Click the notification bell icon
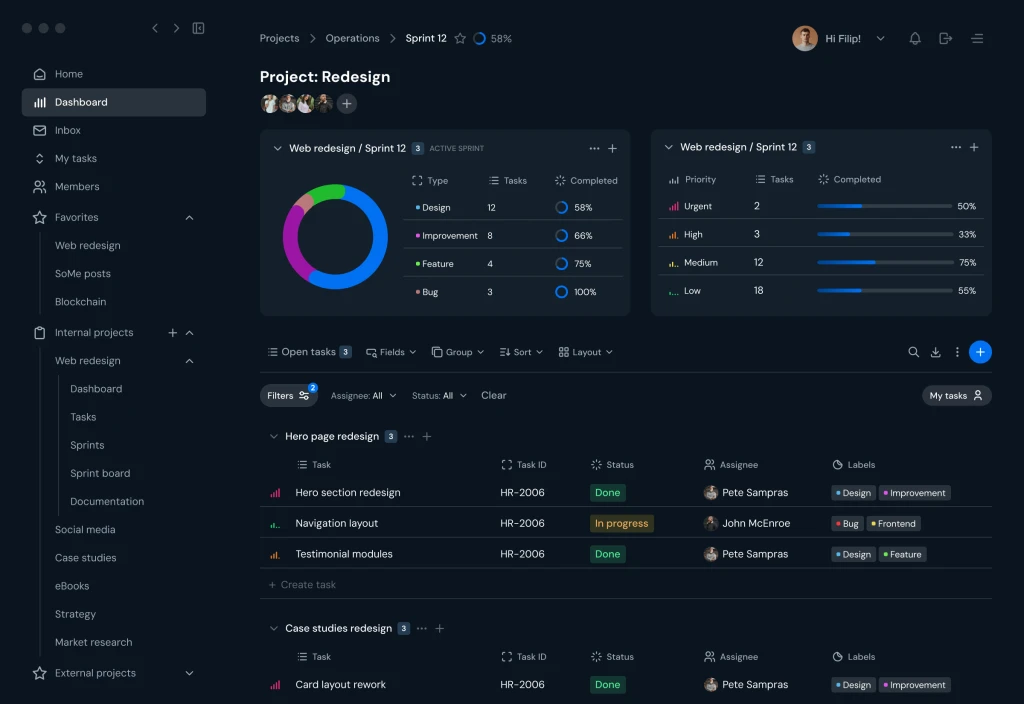Screen dimensions: 1024x704 coord(915,39)
